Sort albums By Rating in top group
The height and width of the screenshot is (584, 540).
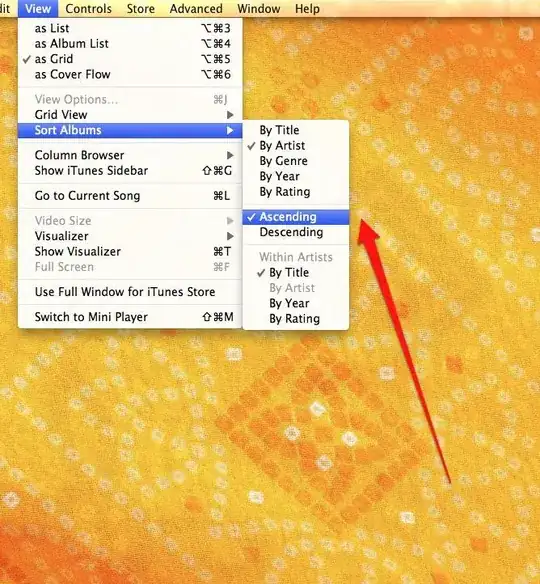(x=296, y=192)
